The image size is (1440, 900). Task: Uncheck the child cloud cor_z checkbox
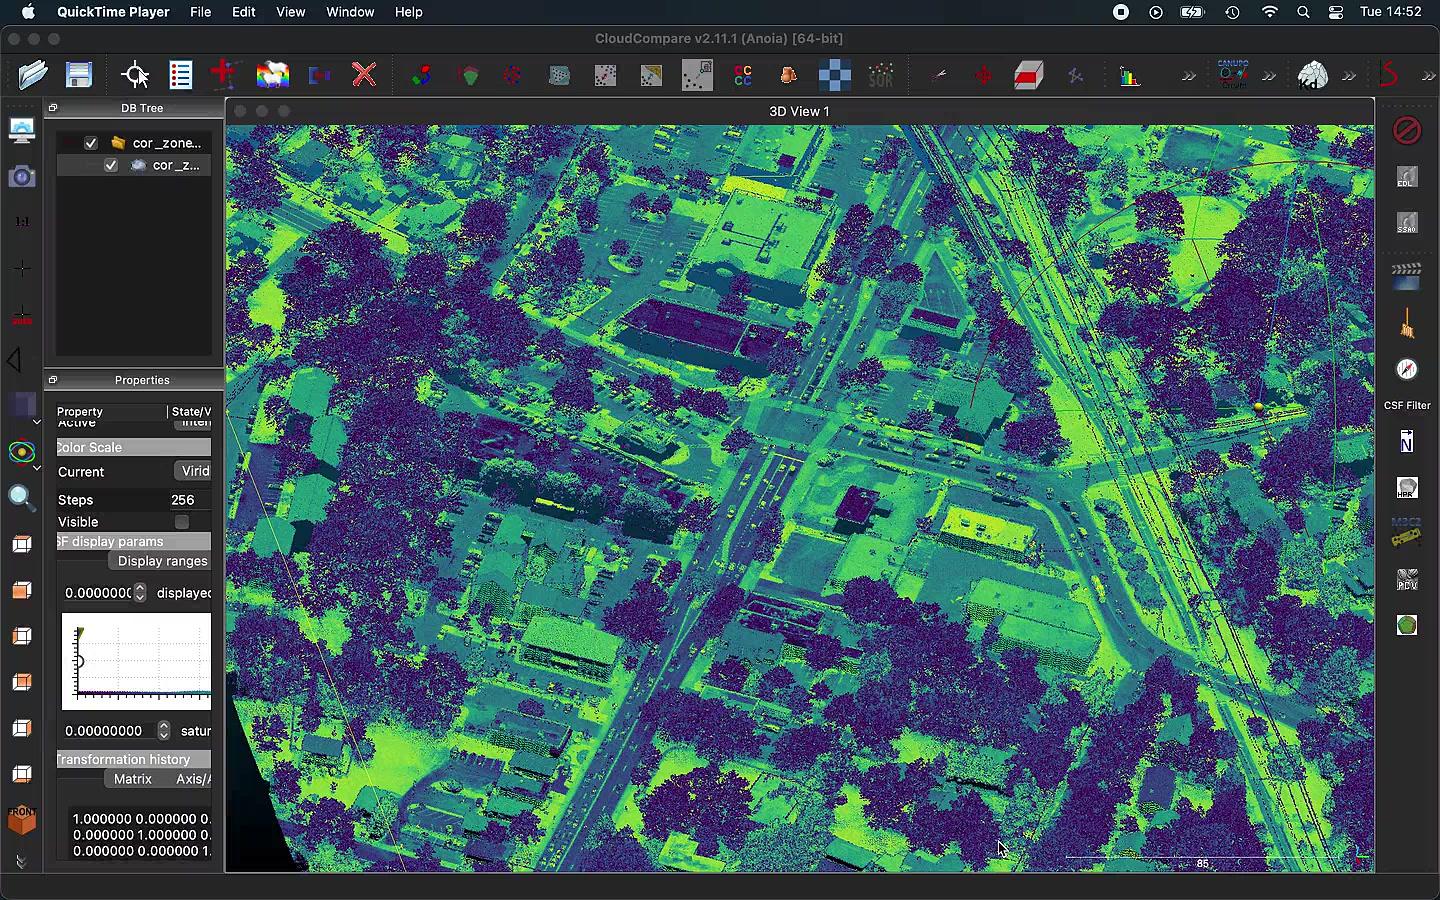(x=111, y=165)
